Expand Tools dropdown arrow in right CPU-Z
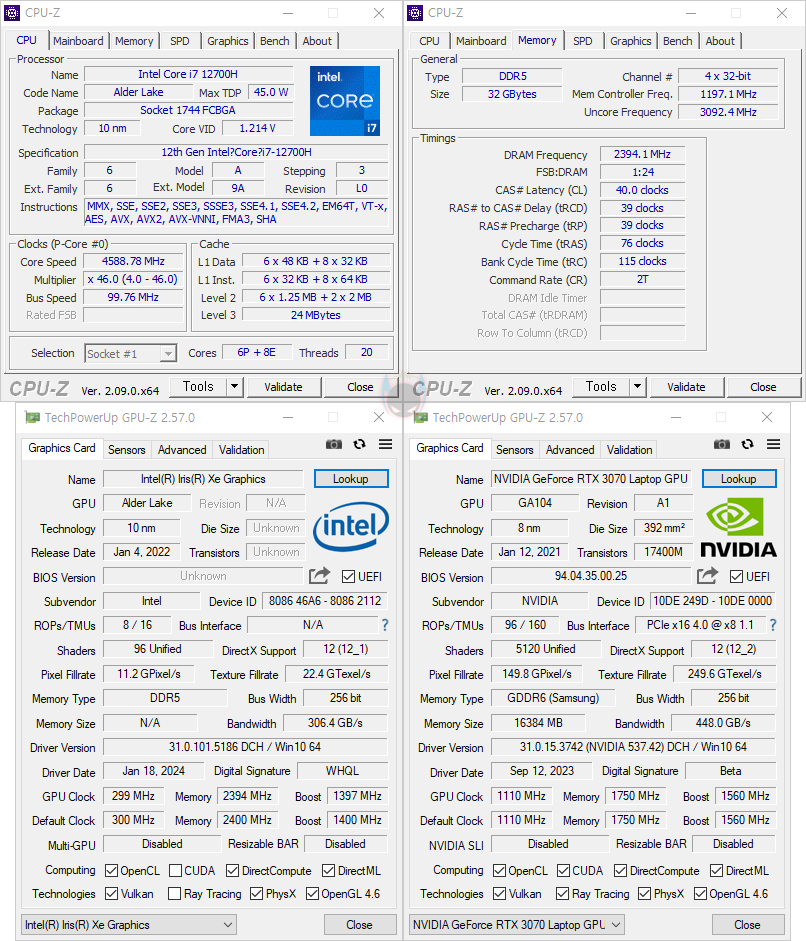This screenshot has width=806, height=941. click(637, 387)
